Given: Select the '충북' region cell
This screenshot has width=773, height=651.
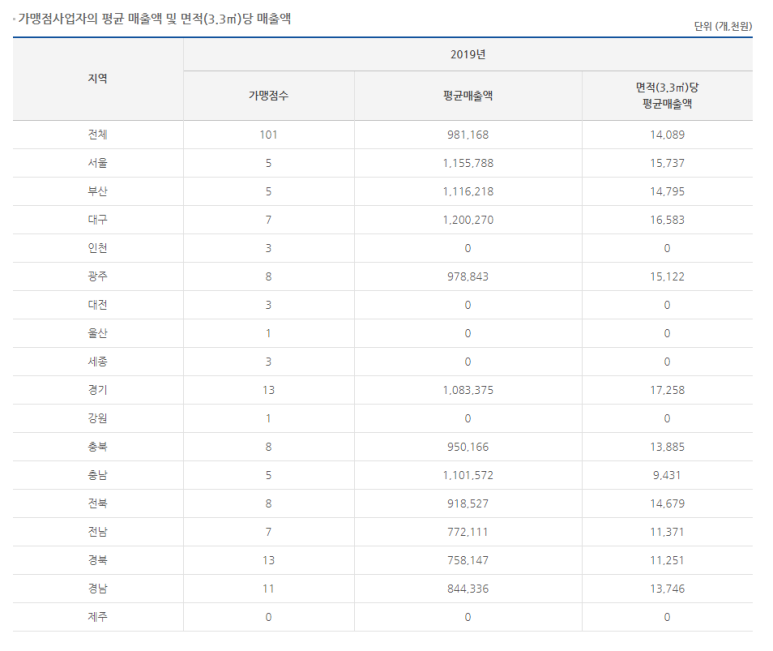Looking at the screenshot, I should (98, 447).
